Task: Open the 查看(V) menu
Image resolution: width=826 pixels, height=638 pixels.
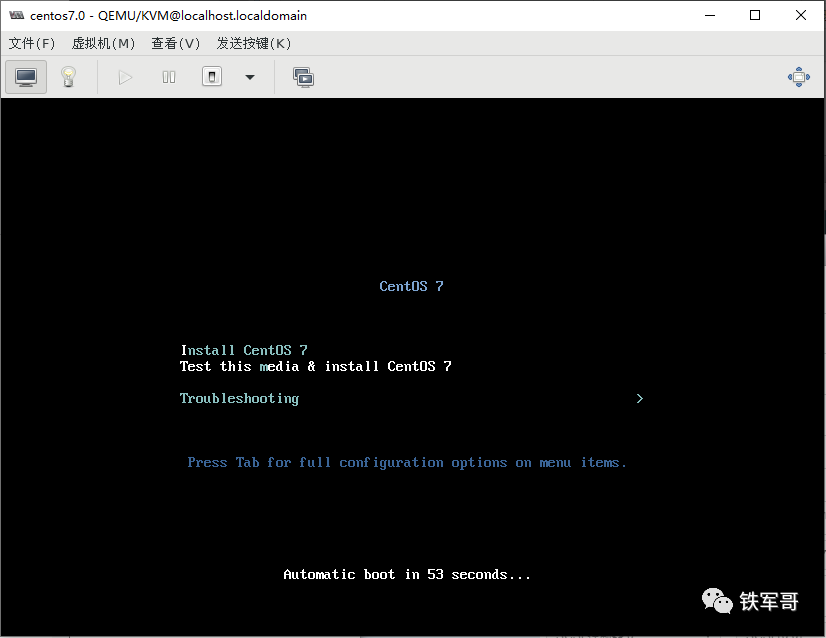Action: (175, 43)
